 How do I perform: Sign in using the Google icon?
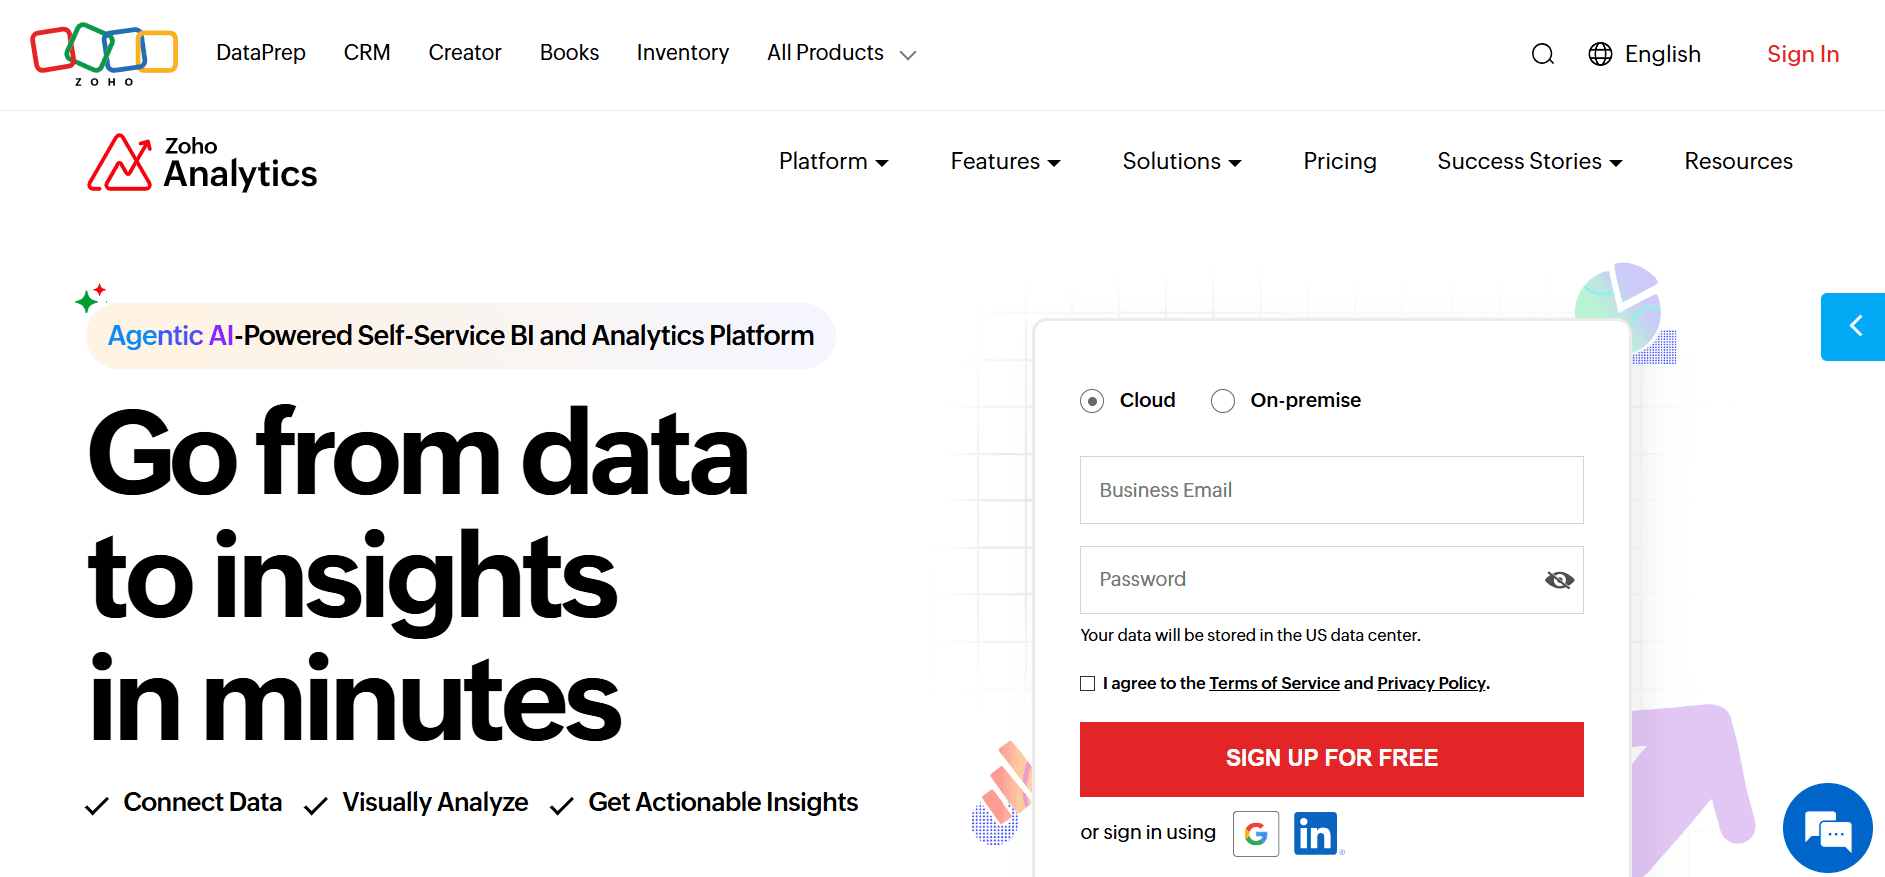(1255, 833)
